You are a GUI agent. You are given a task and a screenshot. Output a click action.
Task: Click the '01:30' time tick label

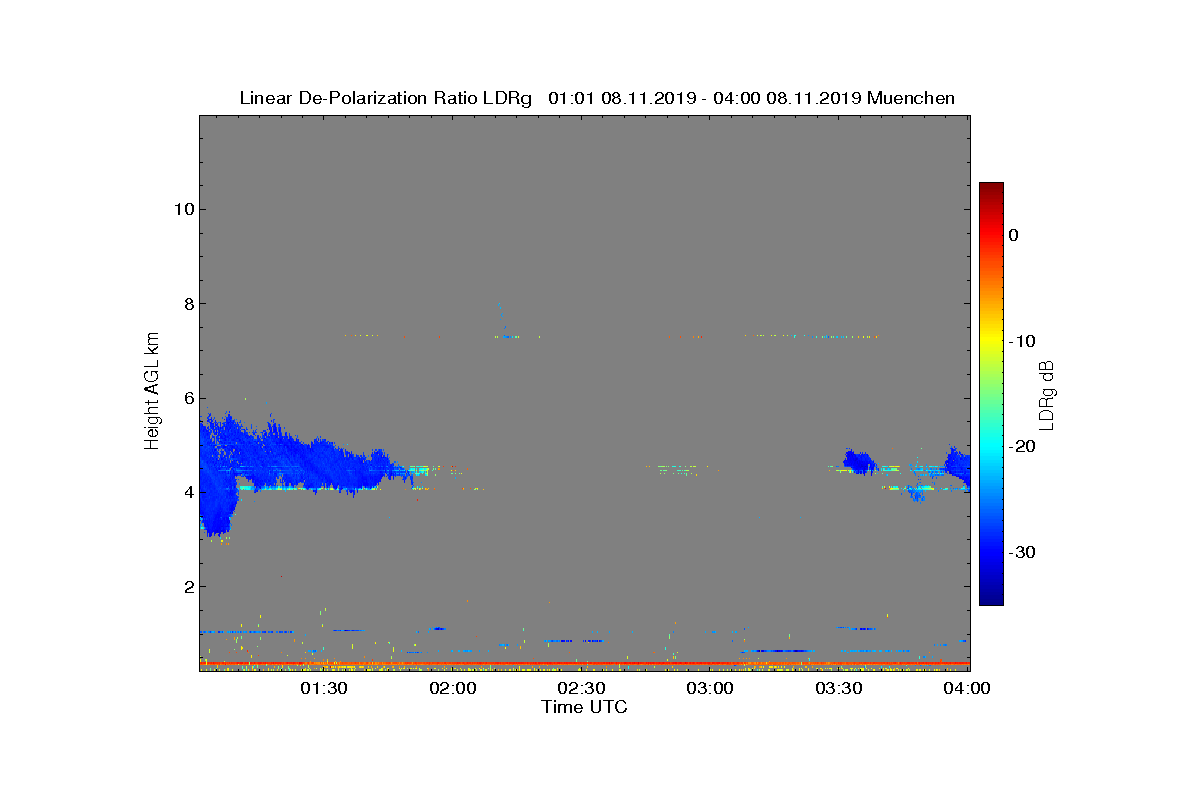coord(324,689)
